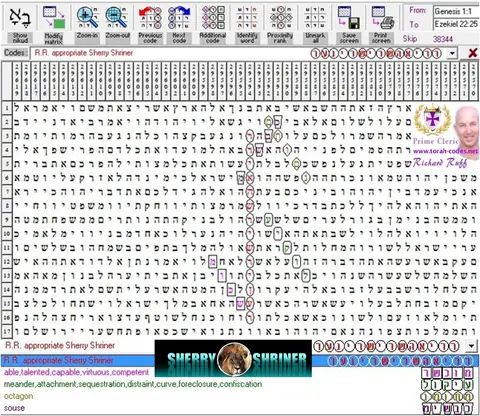Close the codes bar with red X
480x416 pixels.
tap(473, 53)
